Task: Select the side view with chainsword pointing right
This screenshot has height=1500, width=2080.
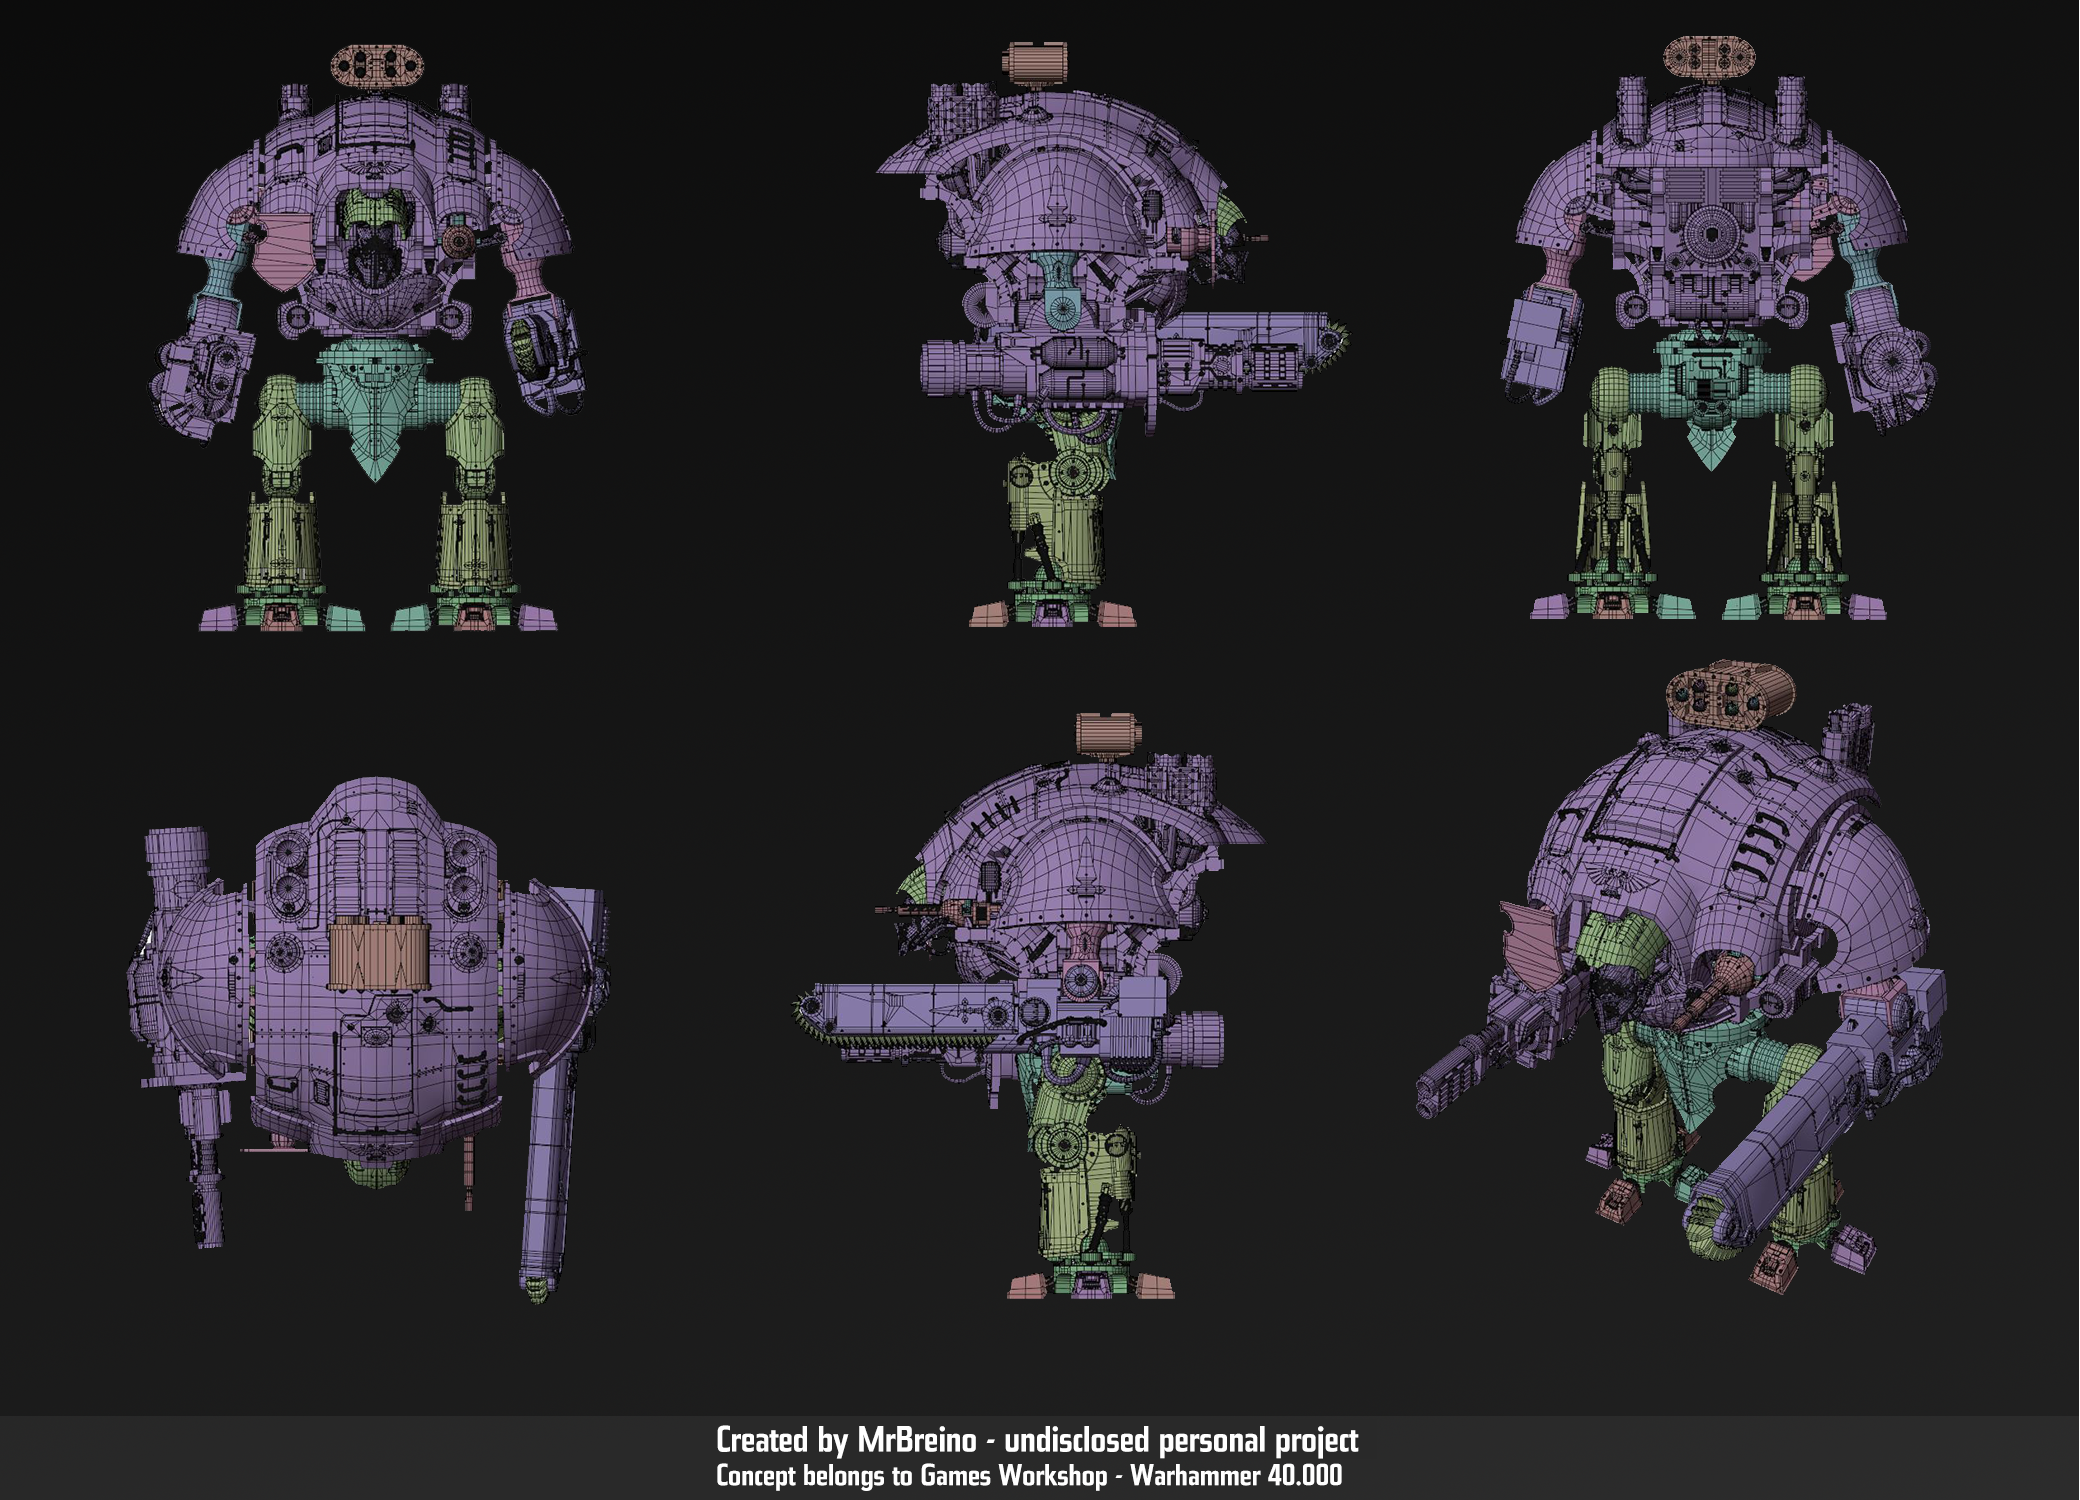Action: [x=1112, y=335]
